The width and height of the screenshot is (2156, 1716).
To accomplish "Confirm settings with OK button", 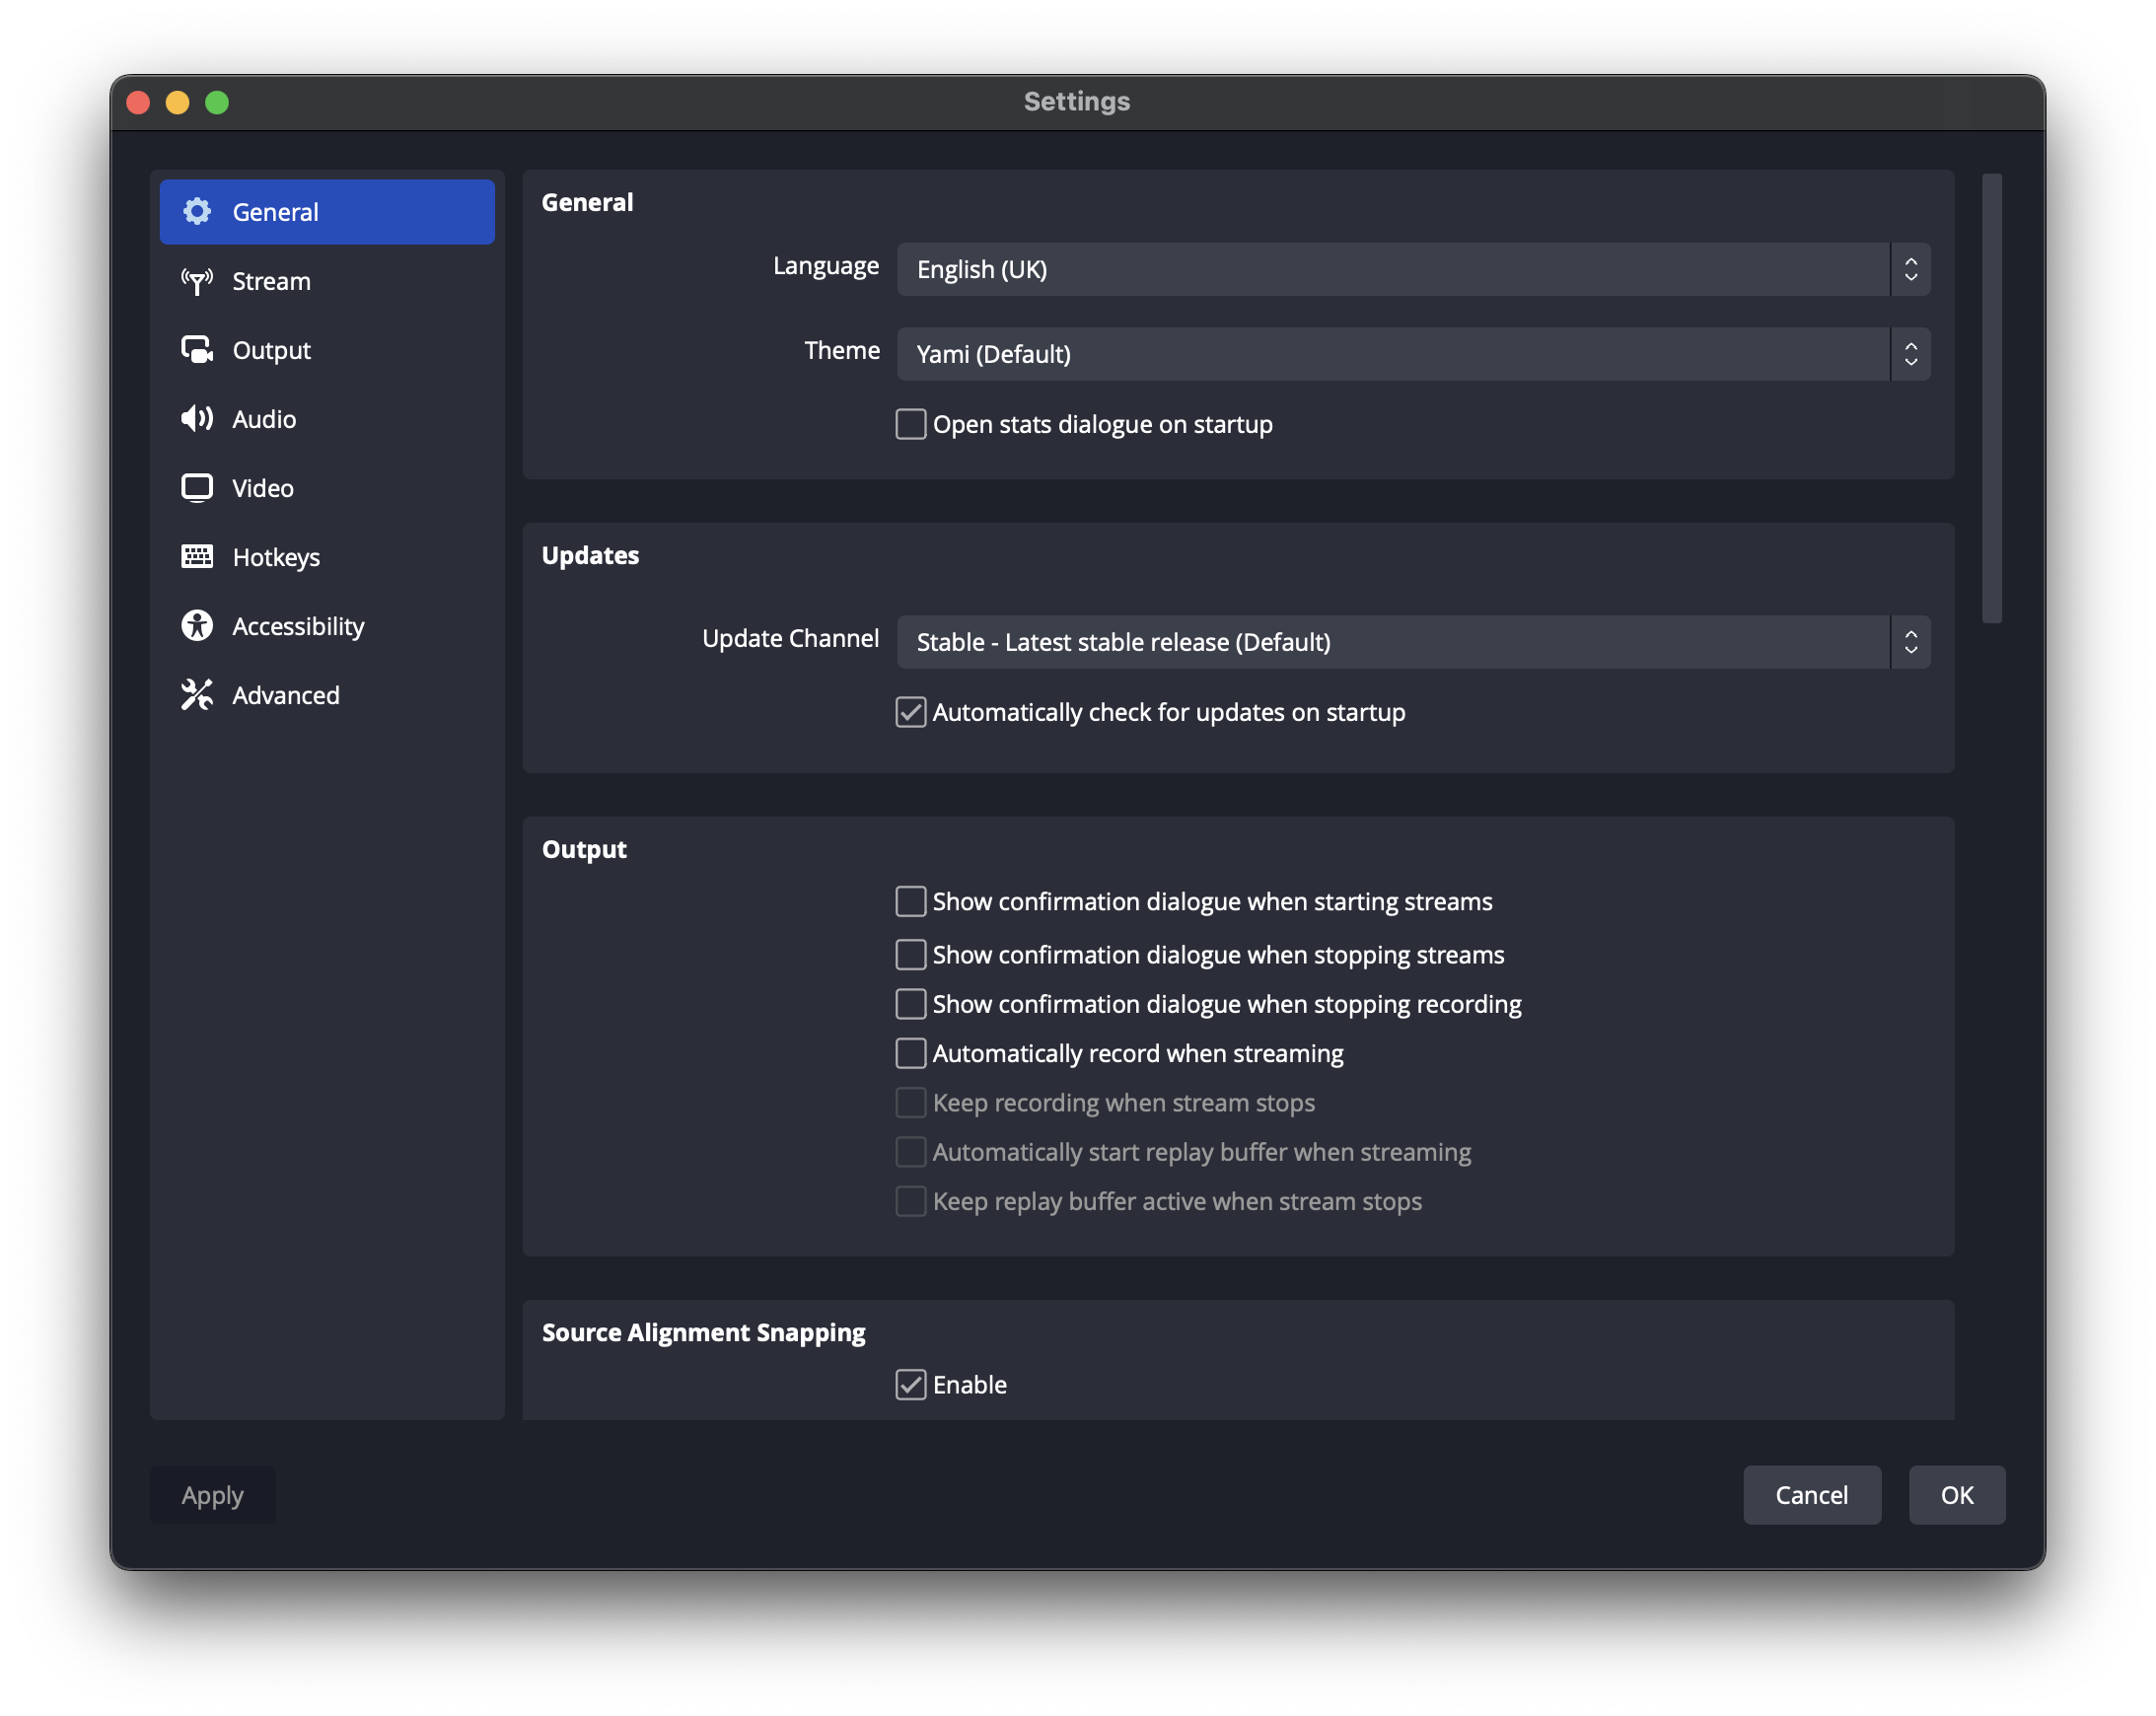I will 1956,1495.
